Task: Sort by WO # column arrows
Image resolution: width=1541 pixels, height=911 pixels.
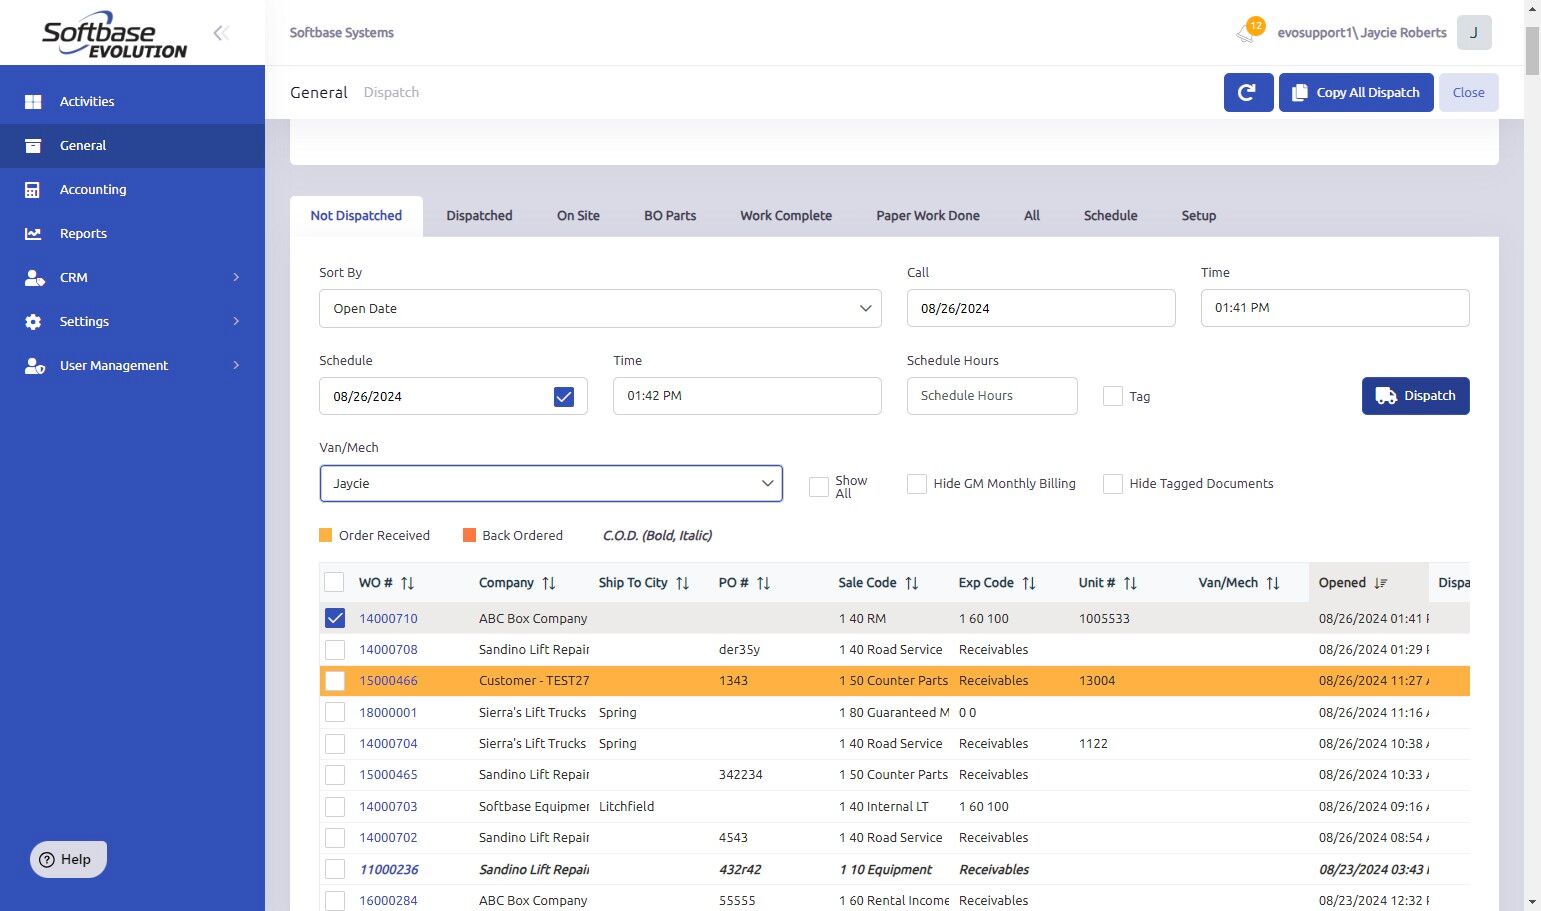Action: coord(407,583)
